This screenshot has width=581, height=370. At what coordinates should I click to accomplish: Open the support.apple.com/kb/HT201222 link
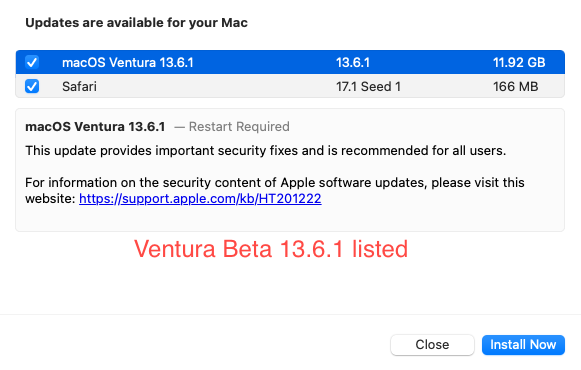[200, 199]
